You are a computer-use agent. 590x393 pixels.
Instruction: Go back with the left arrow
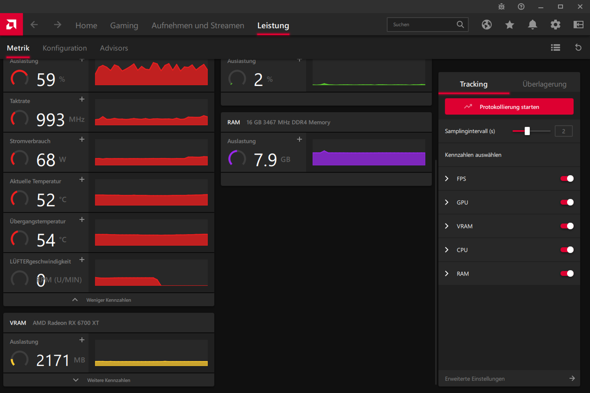[34, 25]
